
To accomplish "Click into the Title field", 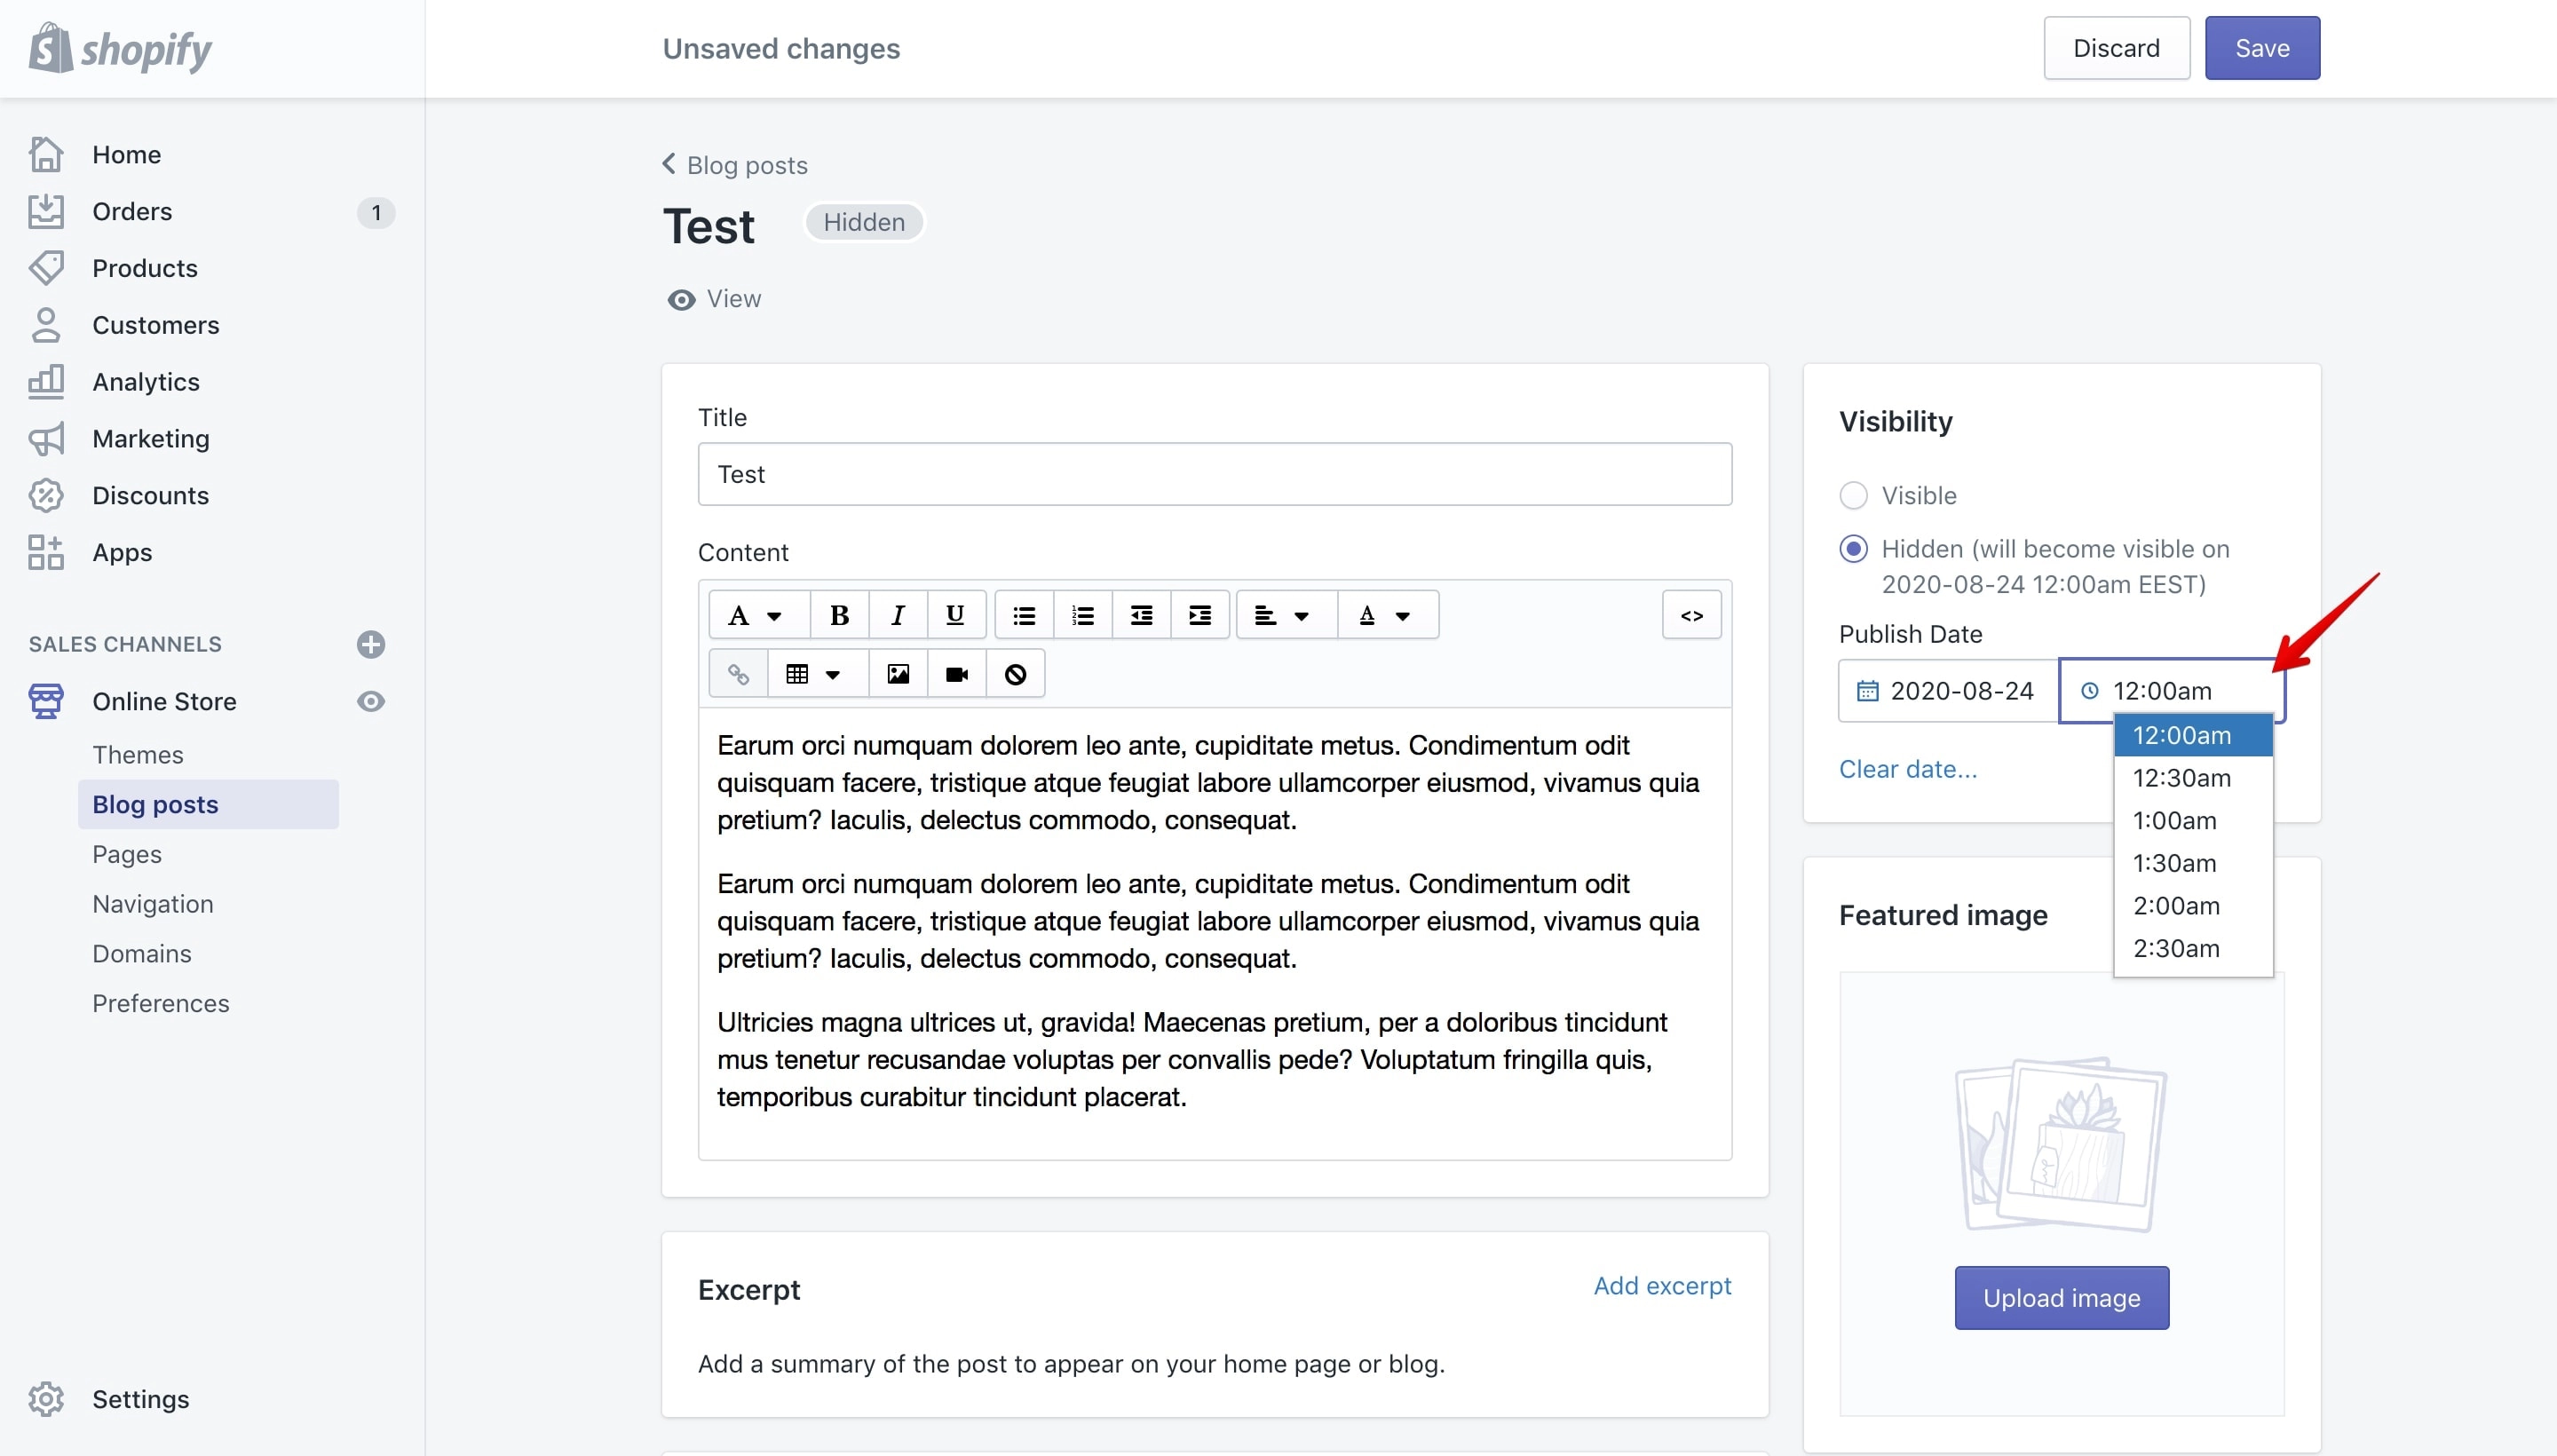I will click(1215, 474).
